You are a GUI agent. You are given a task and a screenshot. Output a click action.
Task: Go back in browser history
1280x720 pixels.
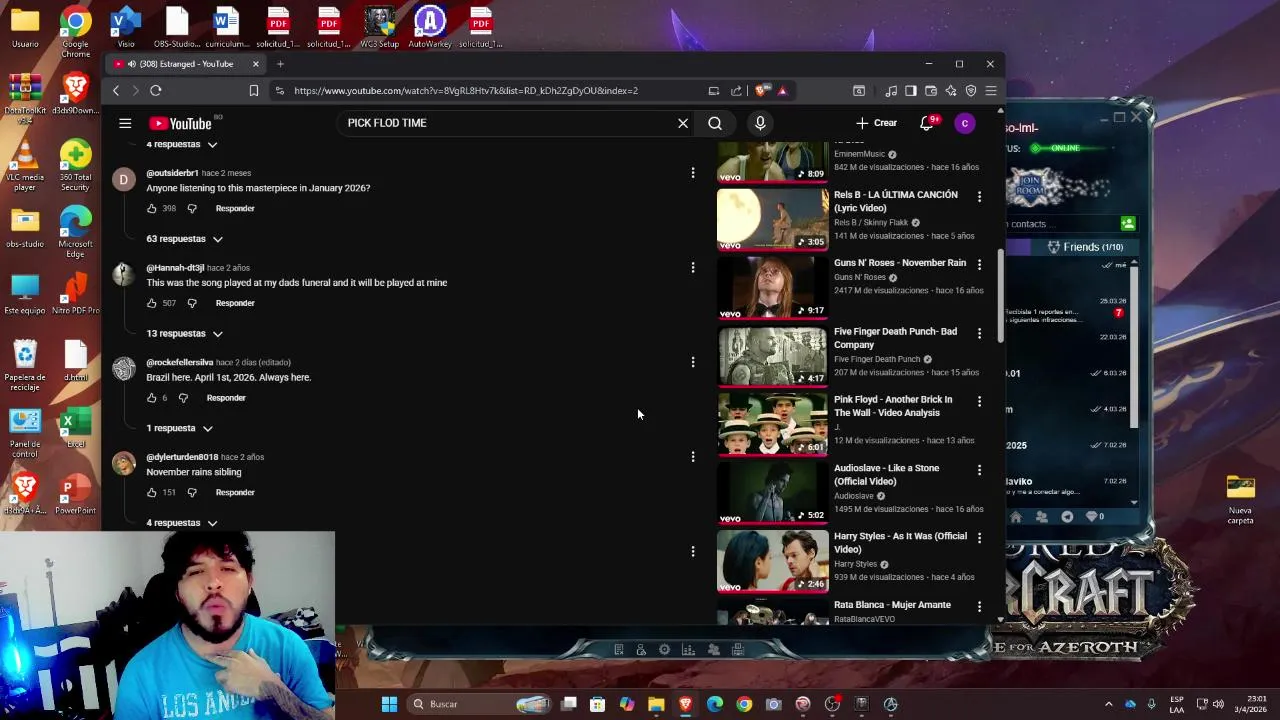point(116,91)
